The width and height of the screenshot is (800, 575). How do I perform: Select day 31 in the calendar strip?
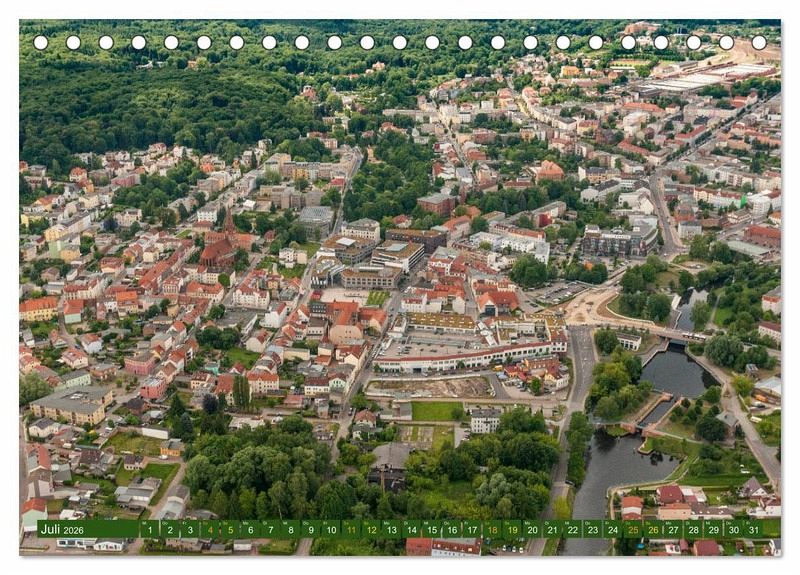pos(754,529)
